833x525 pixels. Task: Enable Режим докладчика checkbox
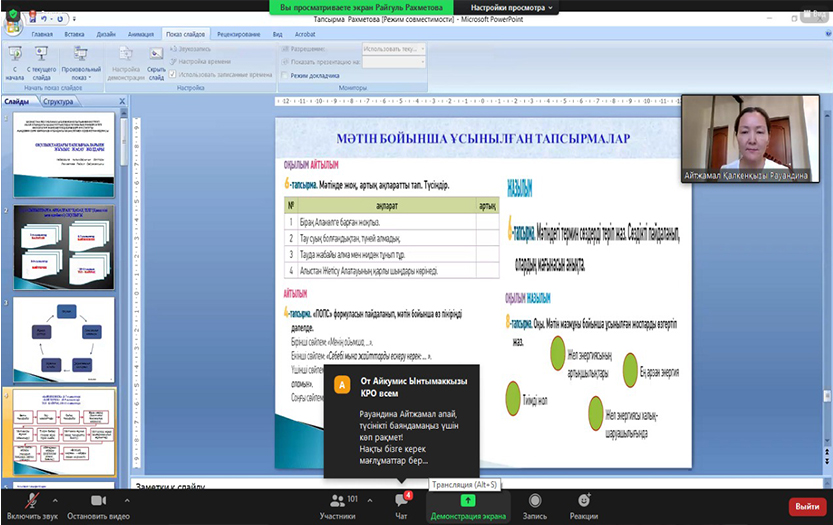(x=286, y=75)
